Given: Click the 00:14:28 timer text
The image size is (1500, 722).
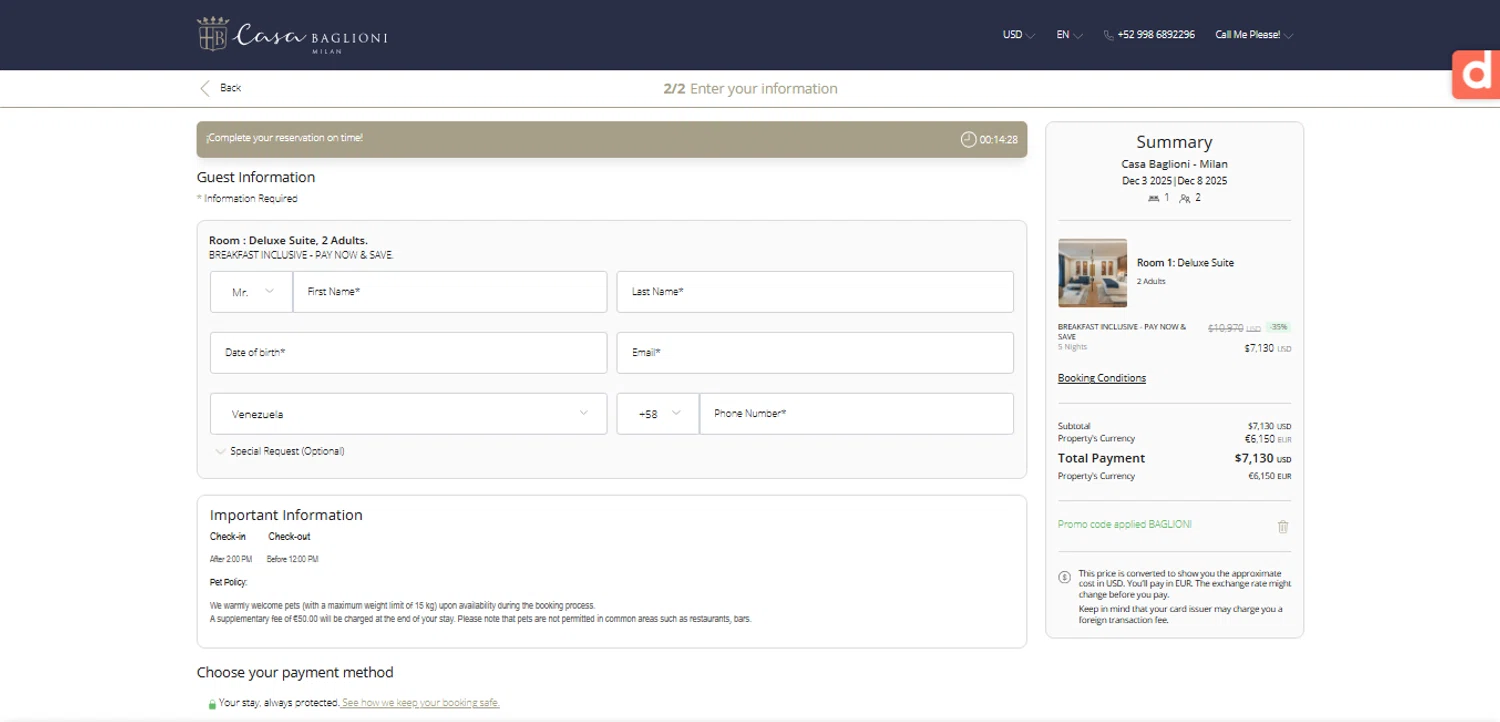Looking at the screenshot, I should (998, 140).
